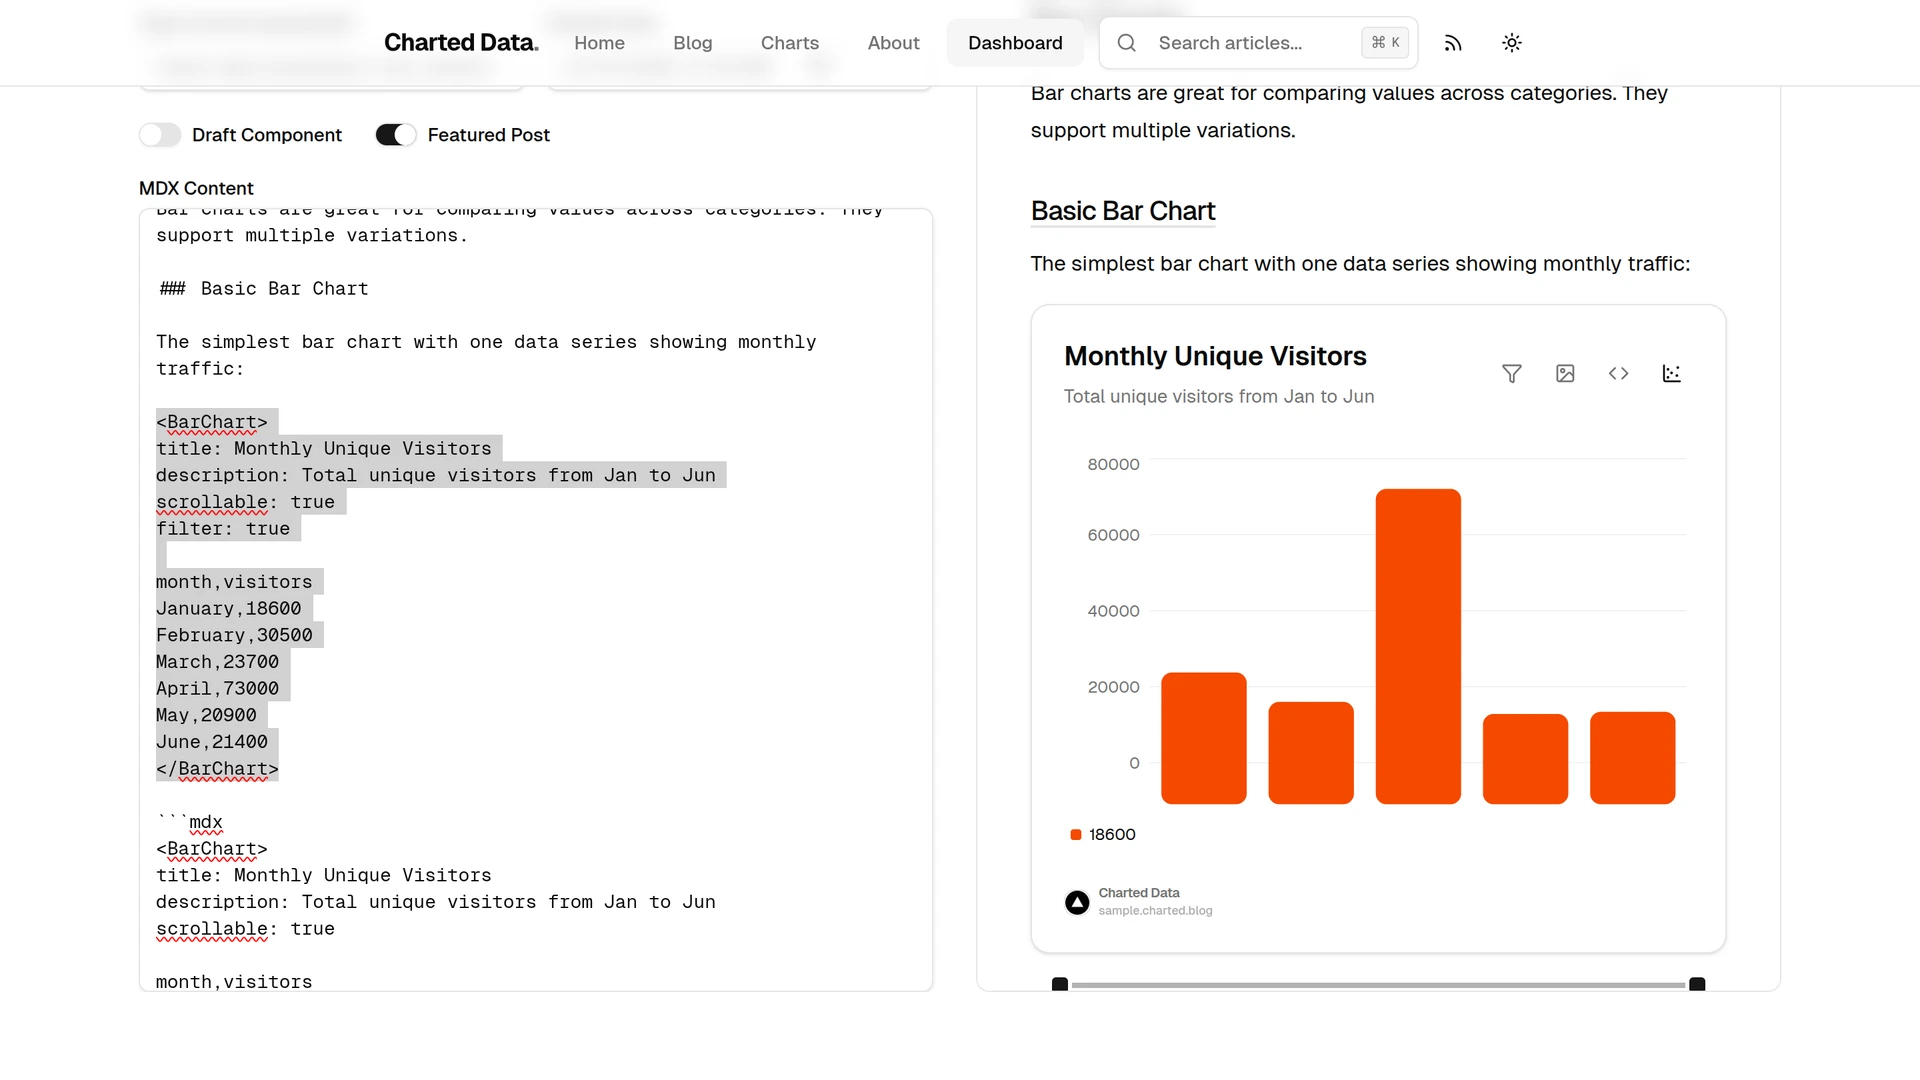Click the highlighted January,18600 line in editor
The height and width of the screenshot is (1080, 1920).
(x=229, y=609)
